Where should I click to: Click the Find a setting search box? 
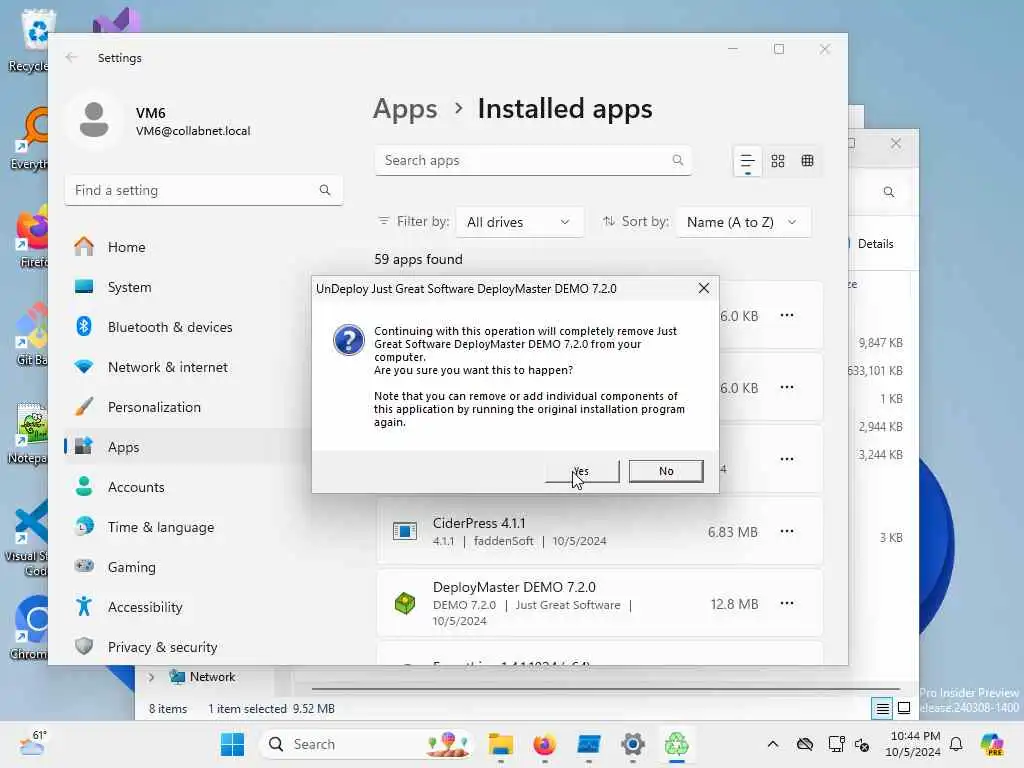coord(203,190)
